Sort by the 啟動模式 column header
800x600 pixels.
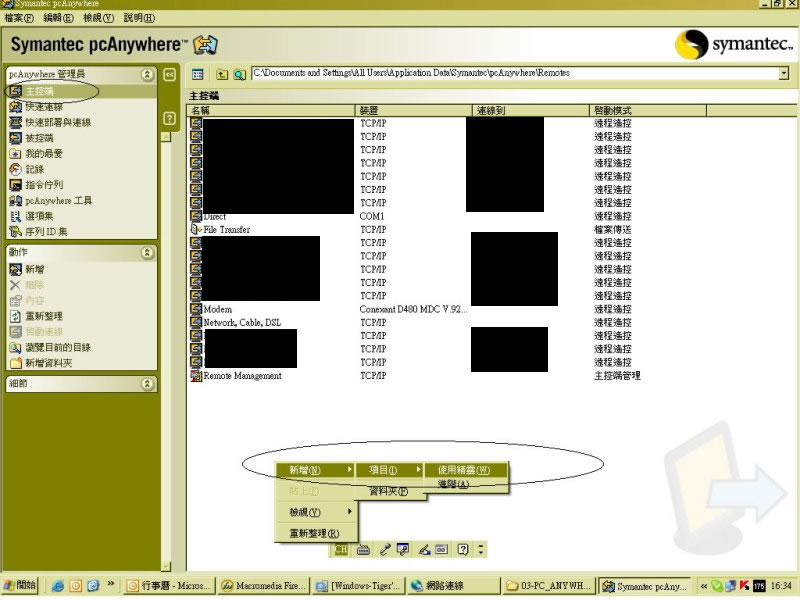click(648, 110)
